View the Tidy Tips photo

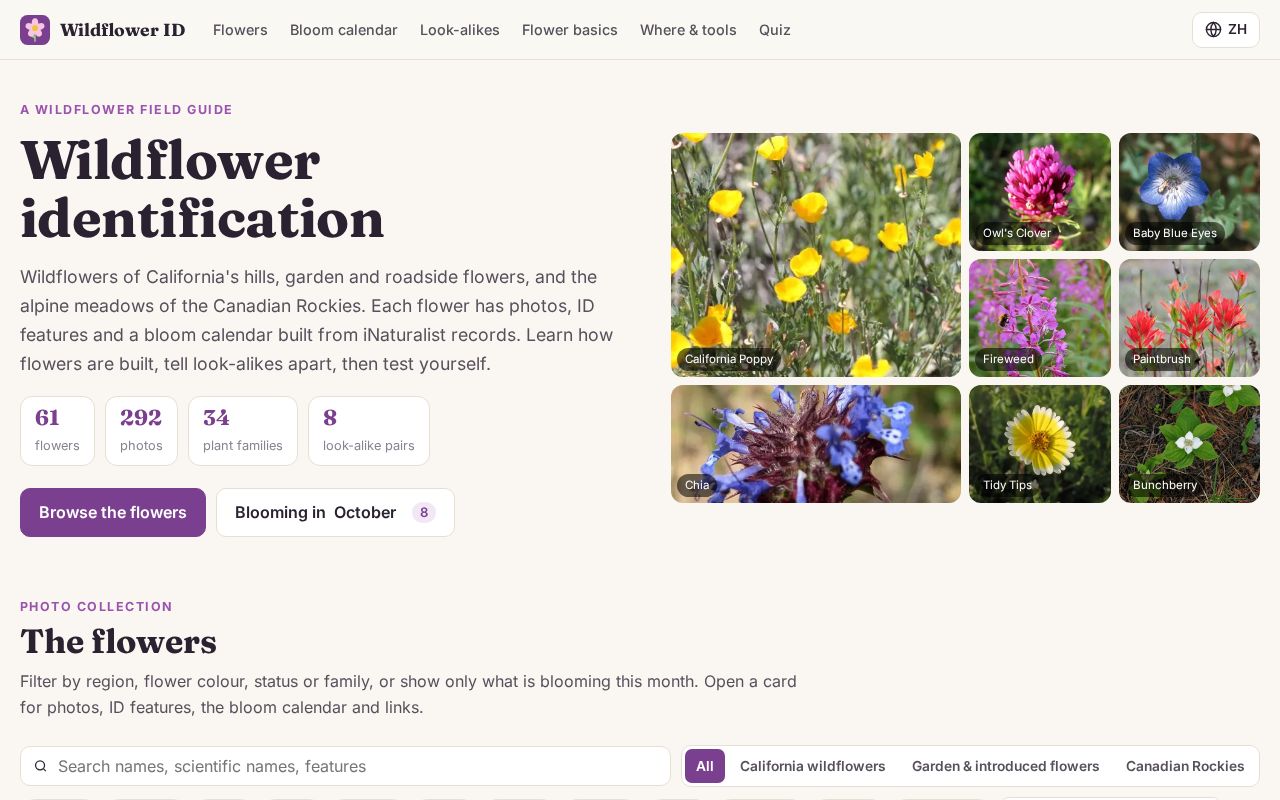coord(1040,444)
